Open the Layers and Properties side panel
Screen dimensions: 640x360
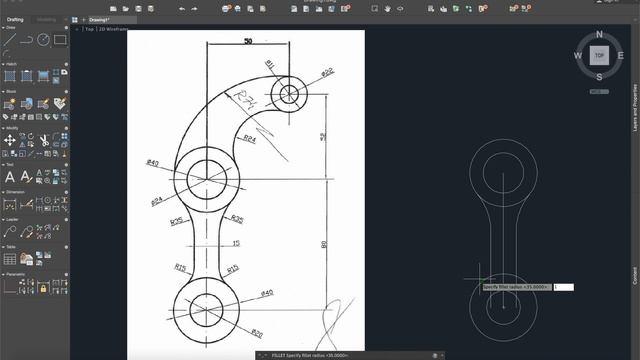click(x=635, y=108)
